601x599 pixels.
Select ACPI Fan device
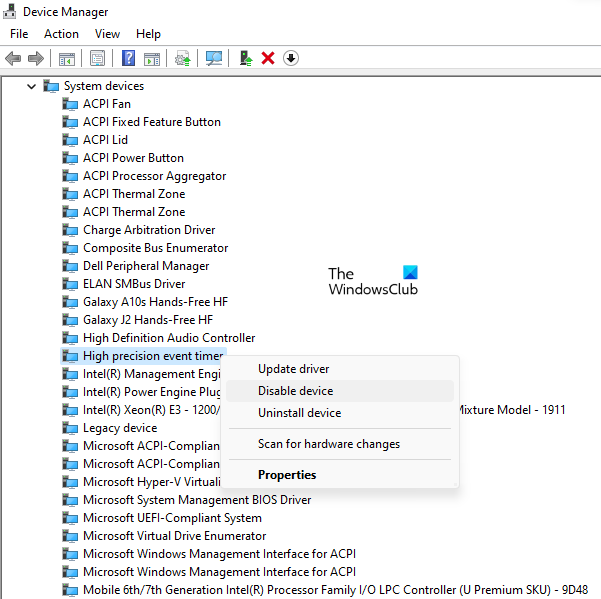coord(107,104)
